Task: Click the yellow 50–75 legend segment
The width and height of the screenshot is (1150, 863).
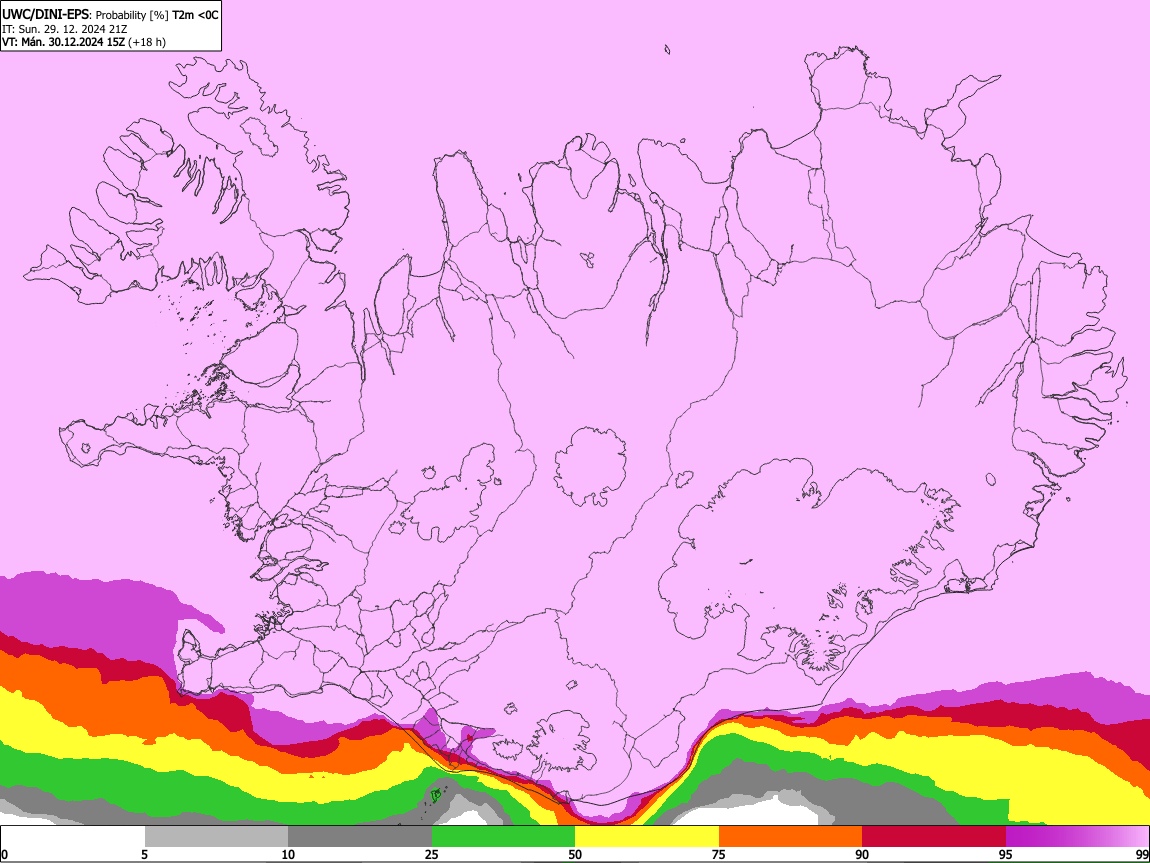Action: [x=647, y=837]
